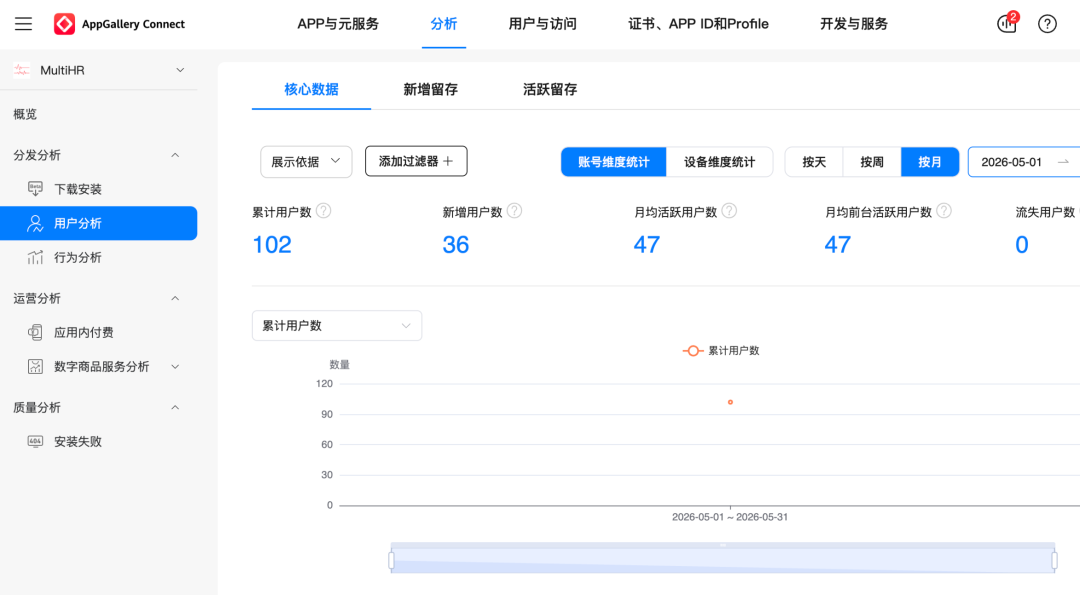The image size is (1080, 595).
Task: Click the 流失用户数 value 0
Action: pyautogui.click(x=1021, y=244)
